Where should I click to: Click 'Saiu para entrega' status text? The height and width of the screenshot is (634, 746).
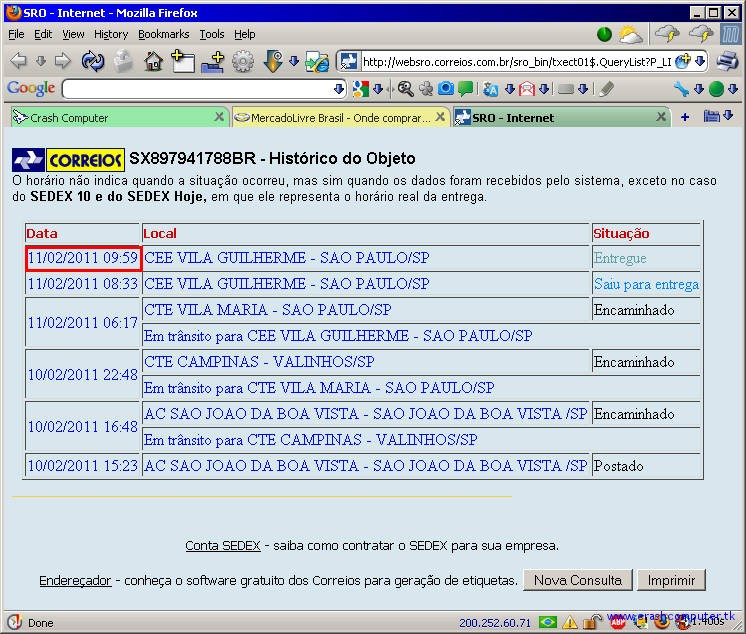(646, 284)
